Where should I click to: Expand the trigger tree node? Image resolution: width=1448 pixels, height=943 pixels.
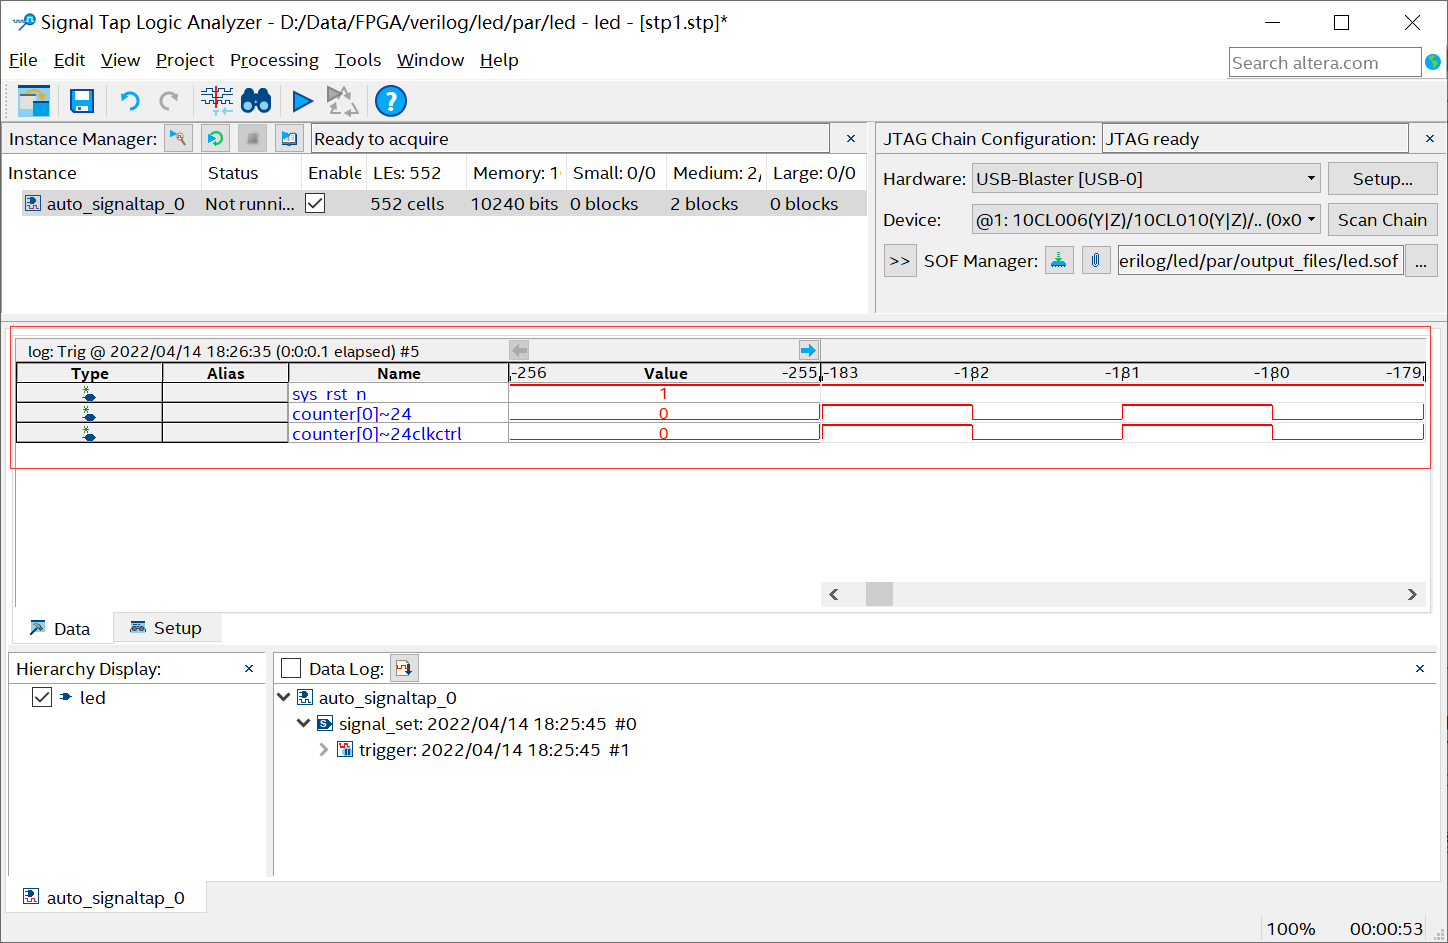[x=324, y=749]
